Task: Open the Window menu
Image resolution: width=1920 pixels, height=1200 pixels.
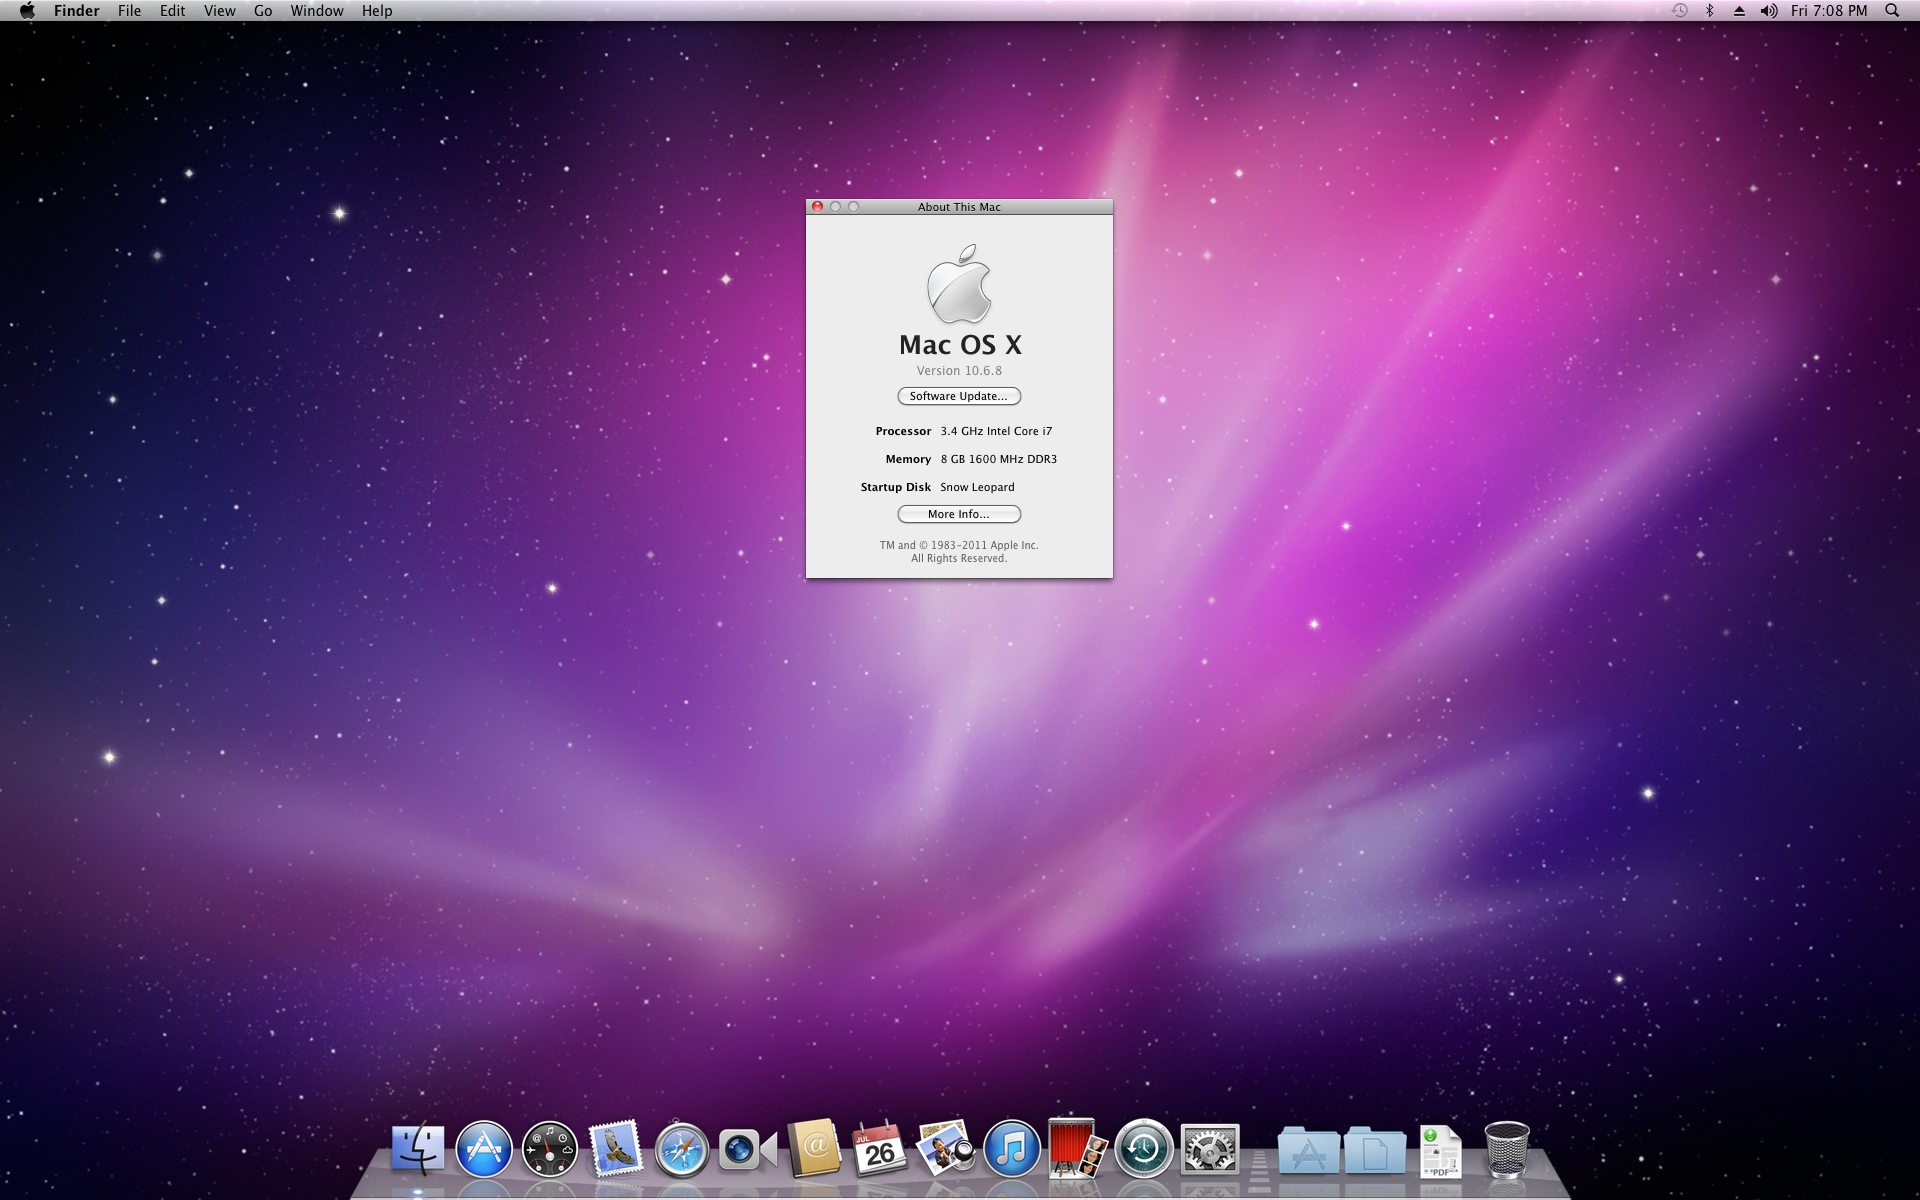Action: (x=316, y=11)
